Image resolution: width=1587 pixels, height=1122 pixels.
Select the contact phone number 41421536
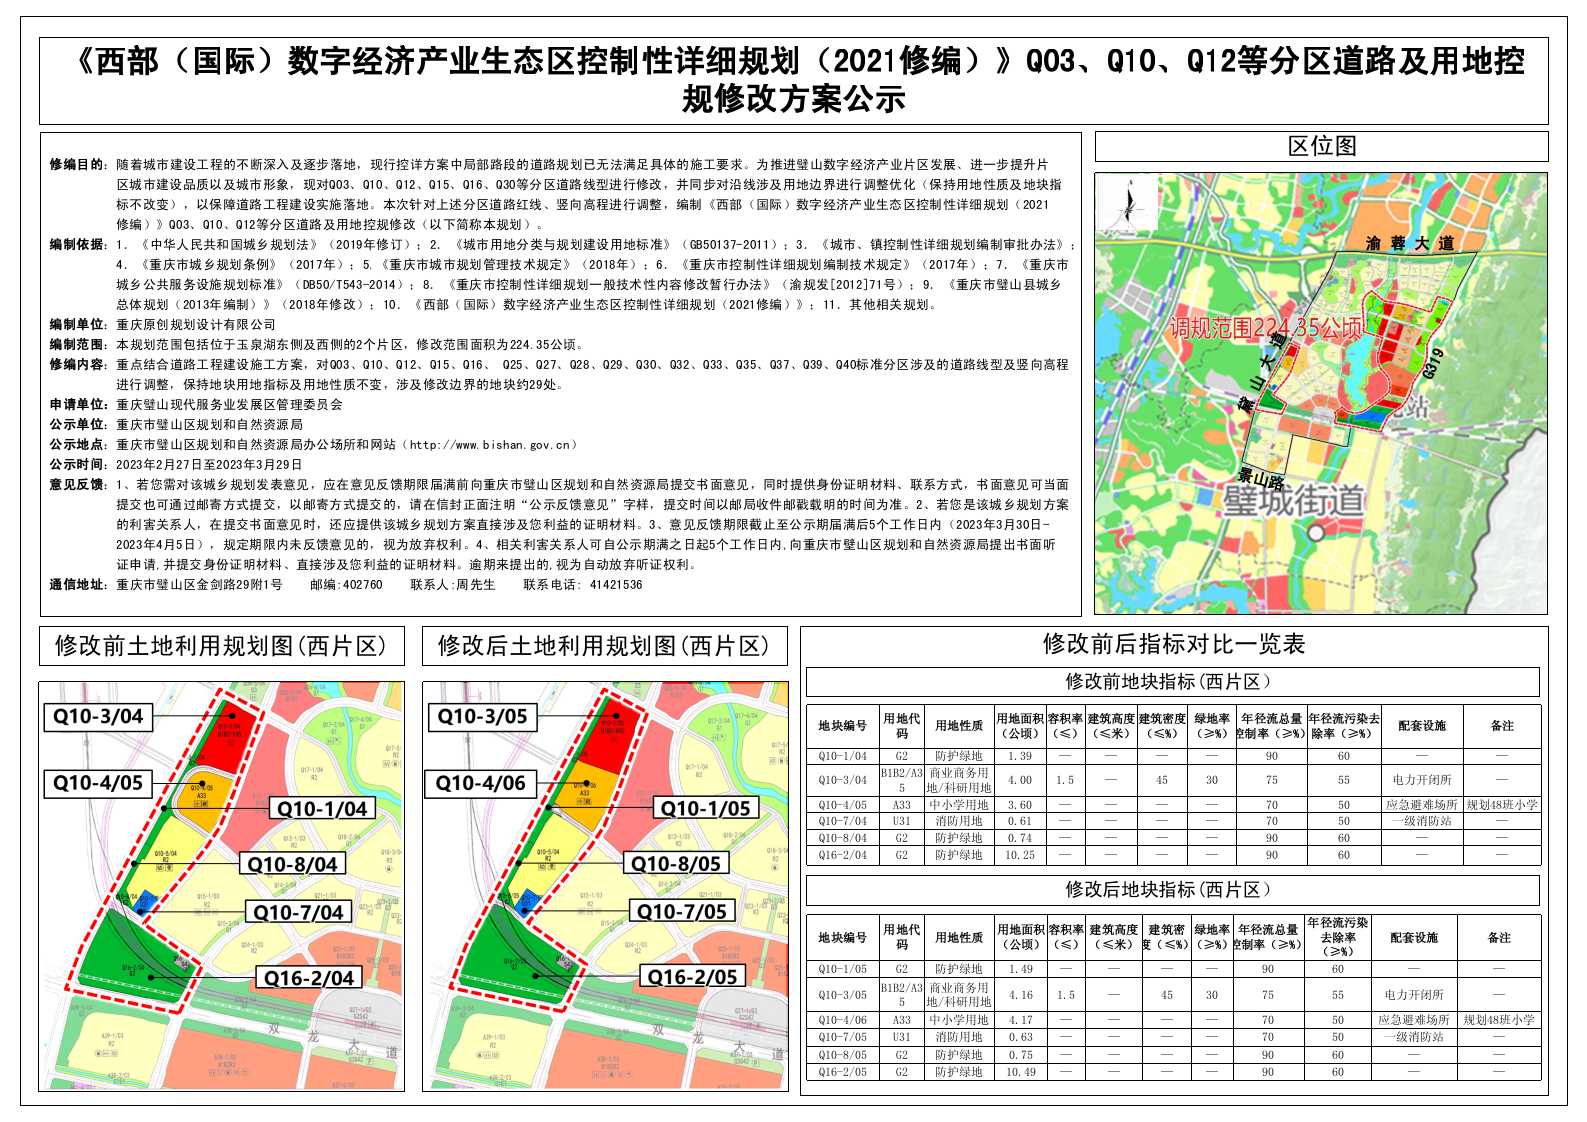[616, 585]
